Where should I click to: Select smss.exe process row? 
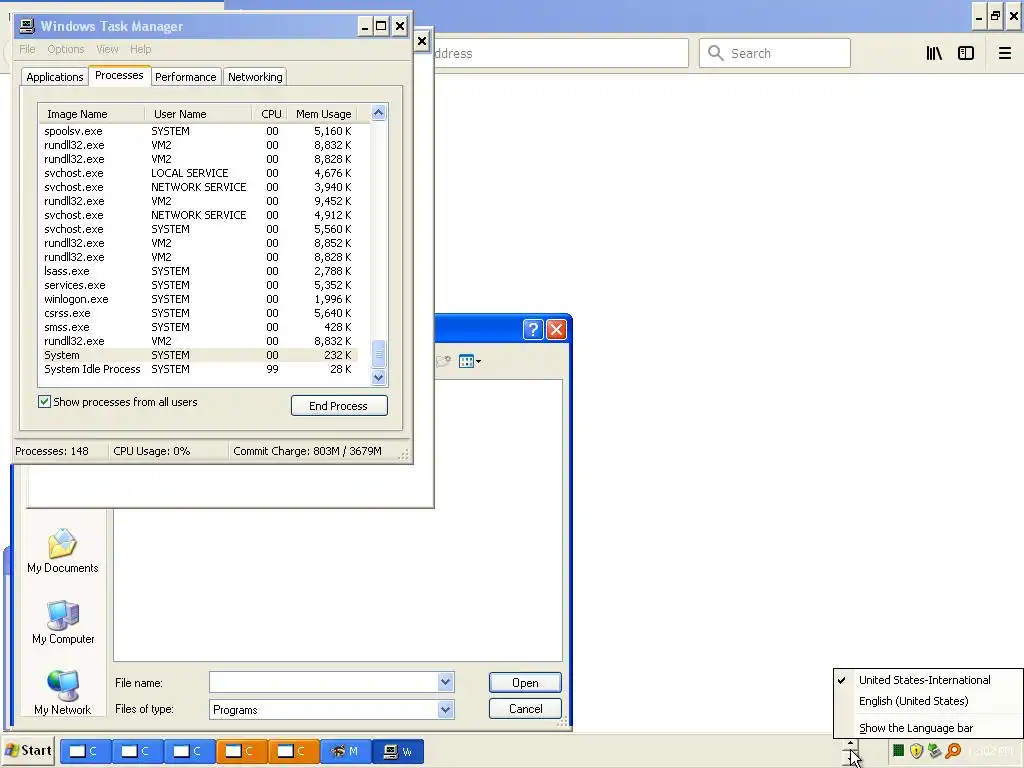tap(198, 327)
